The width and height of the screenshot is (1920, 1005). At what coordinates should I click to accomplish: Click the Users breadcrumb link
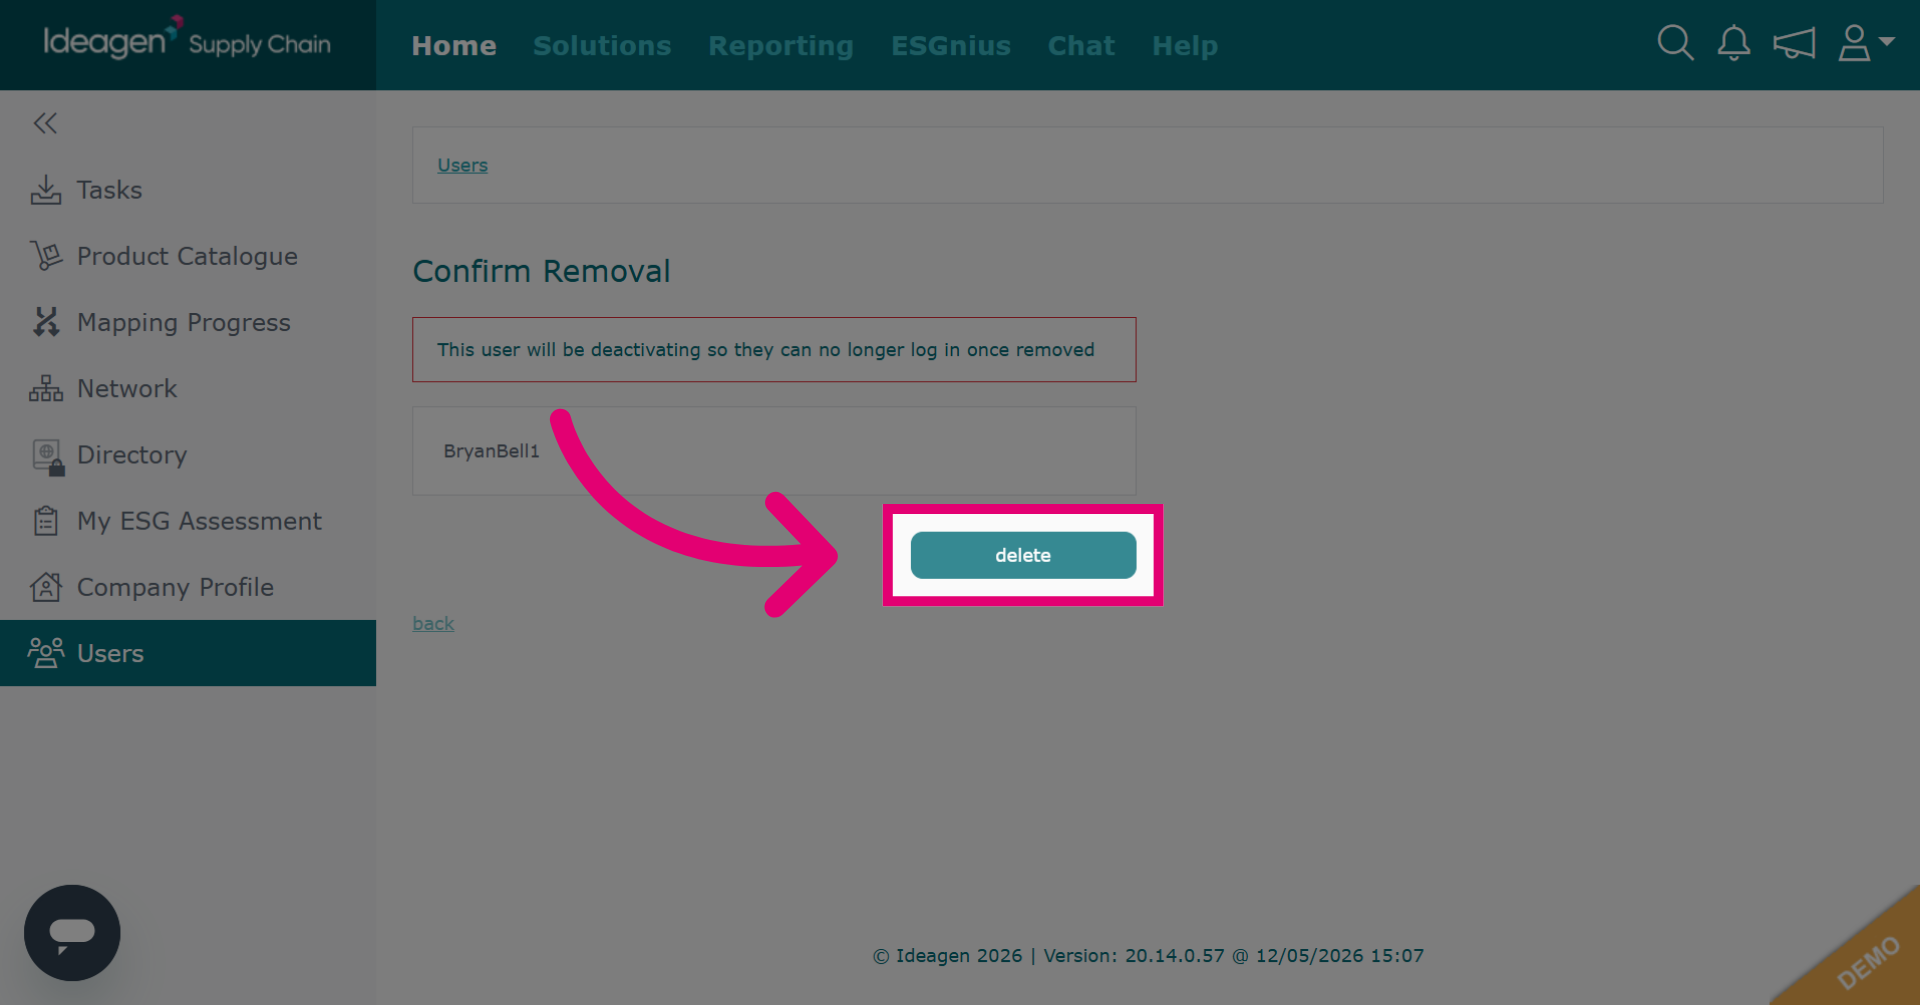coord(462,165)
